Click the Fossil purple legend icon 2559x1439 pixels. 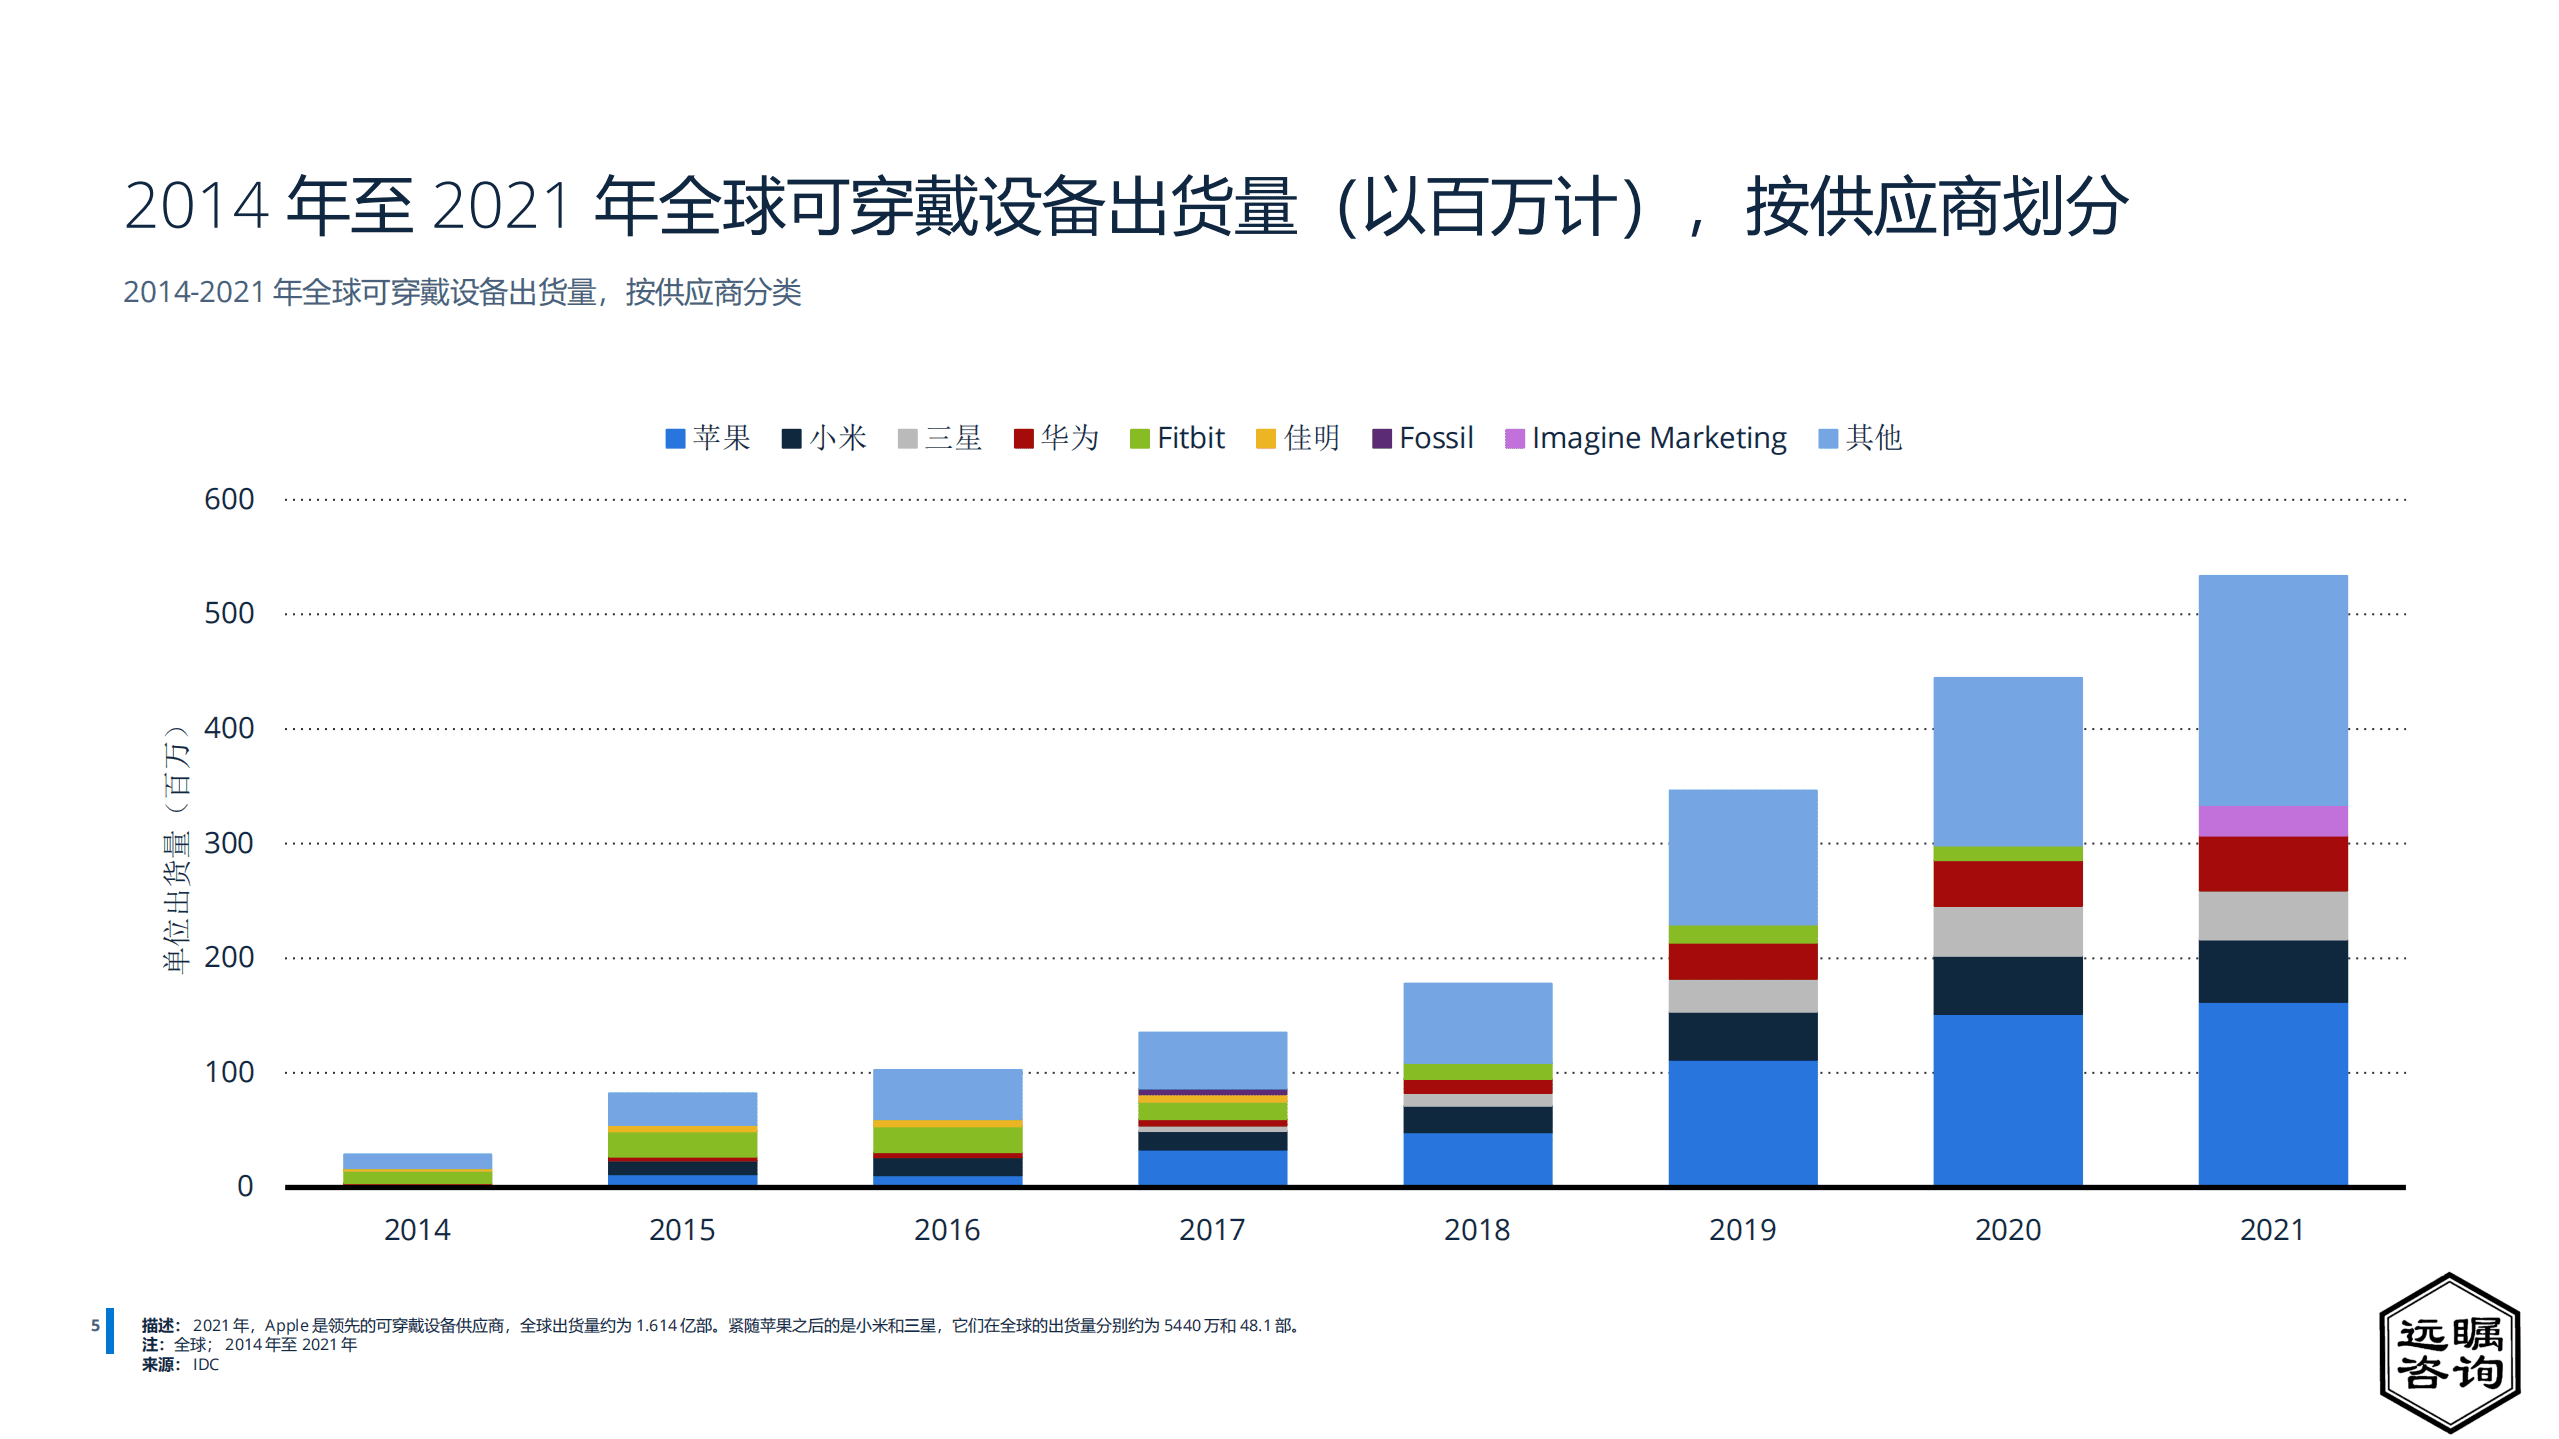[1382, 437]
